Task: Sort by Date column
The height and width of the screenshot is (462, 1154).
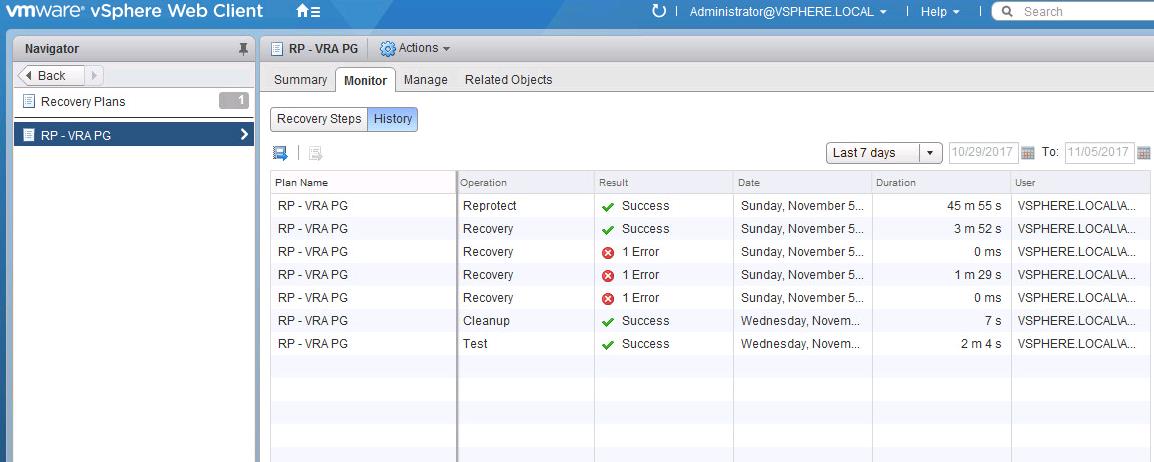Action: pyautogui.click(x=803, y=182)
